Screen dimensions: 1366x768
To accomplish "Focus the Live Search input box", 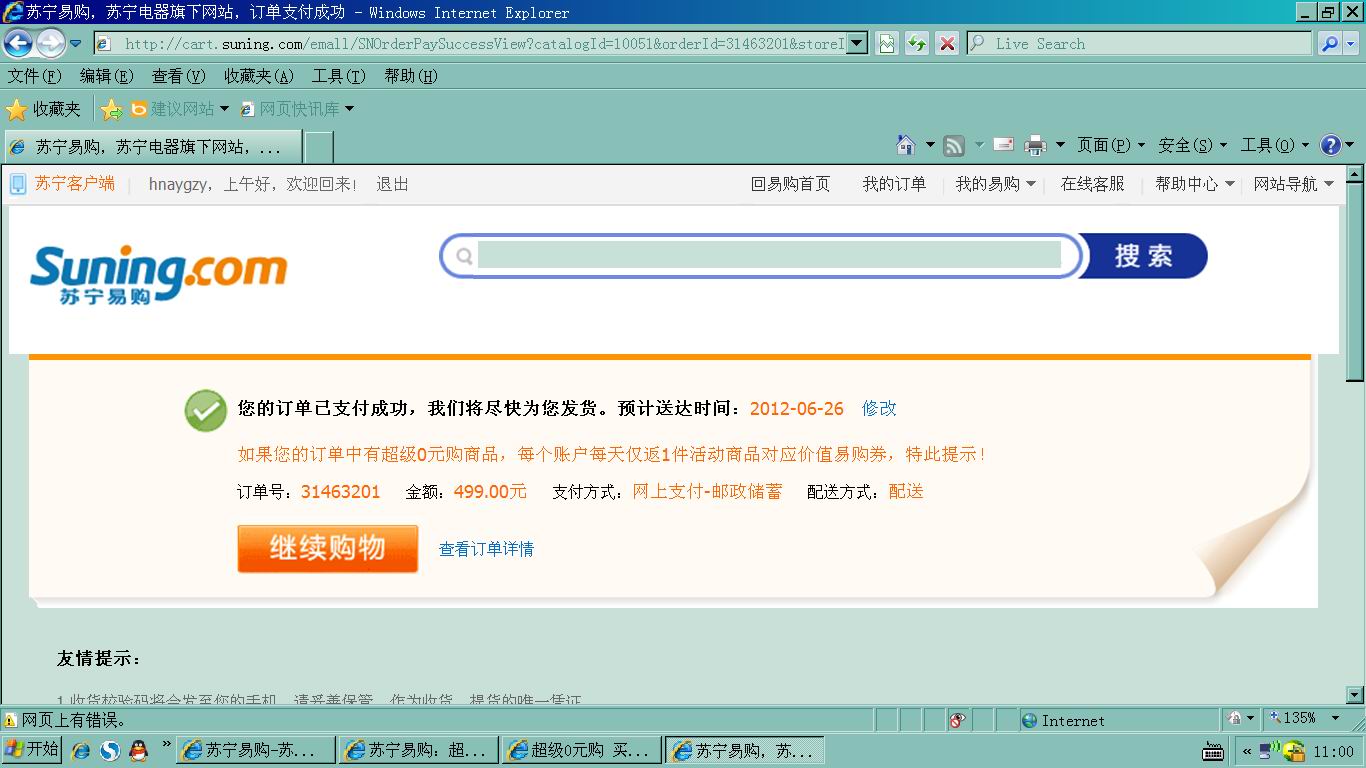I will click(x=1139, y=44).
